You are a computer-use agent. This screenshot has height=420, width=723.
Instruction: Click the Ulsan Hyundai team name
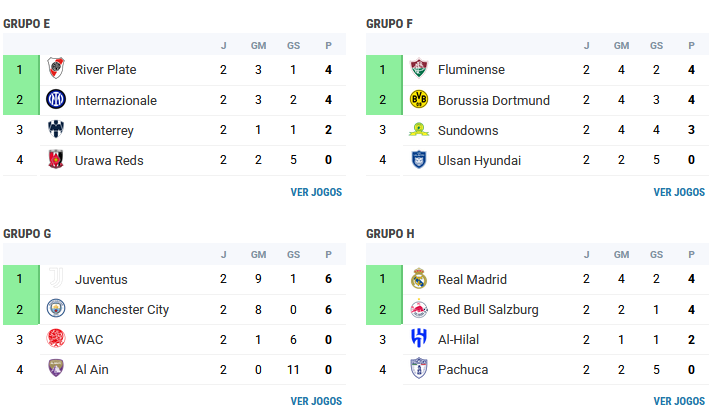480,160
